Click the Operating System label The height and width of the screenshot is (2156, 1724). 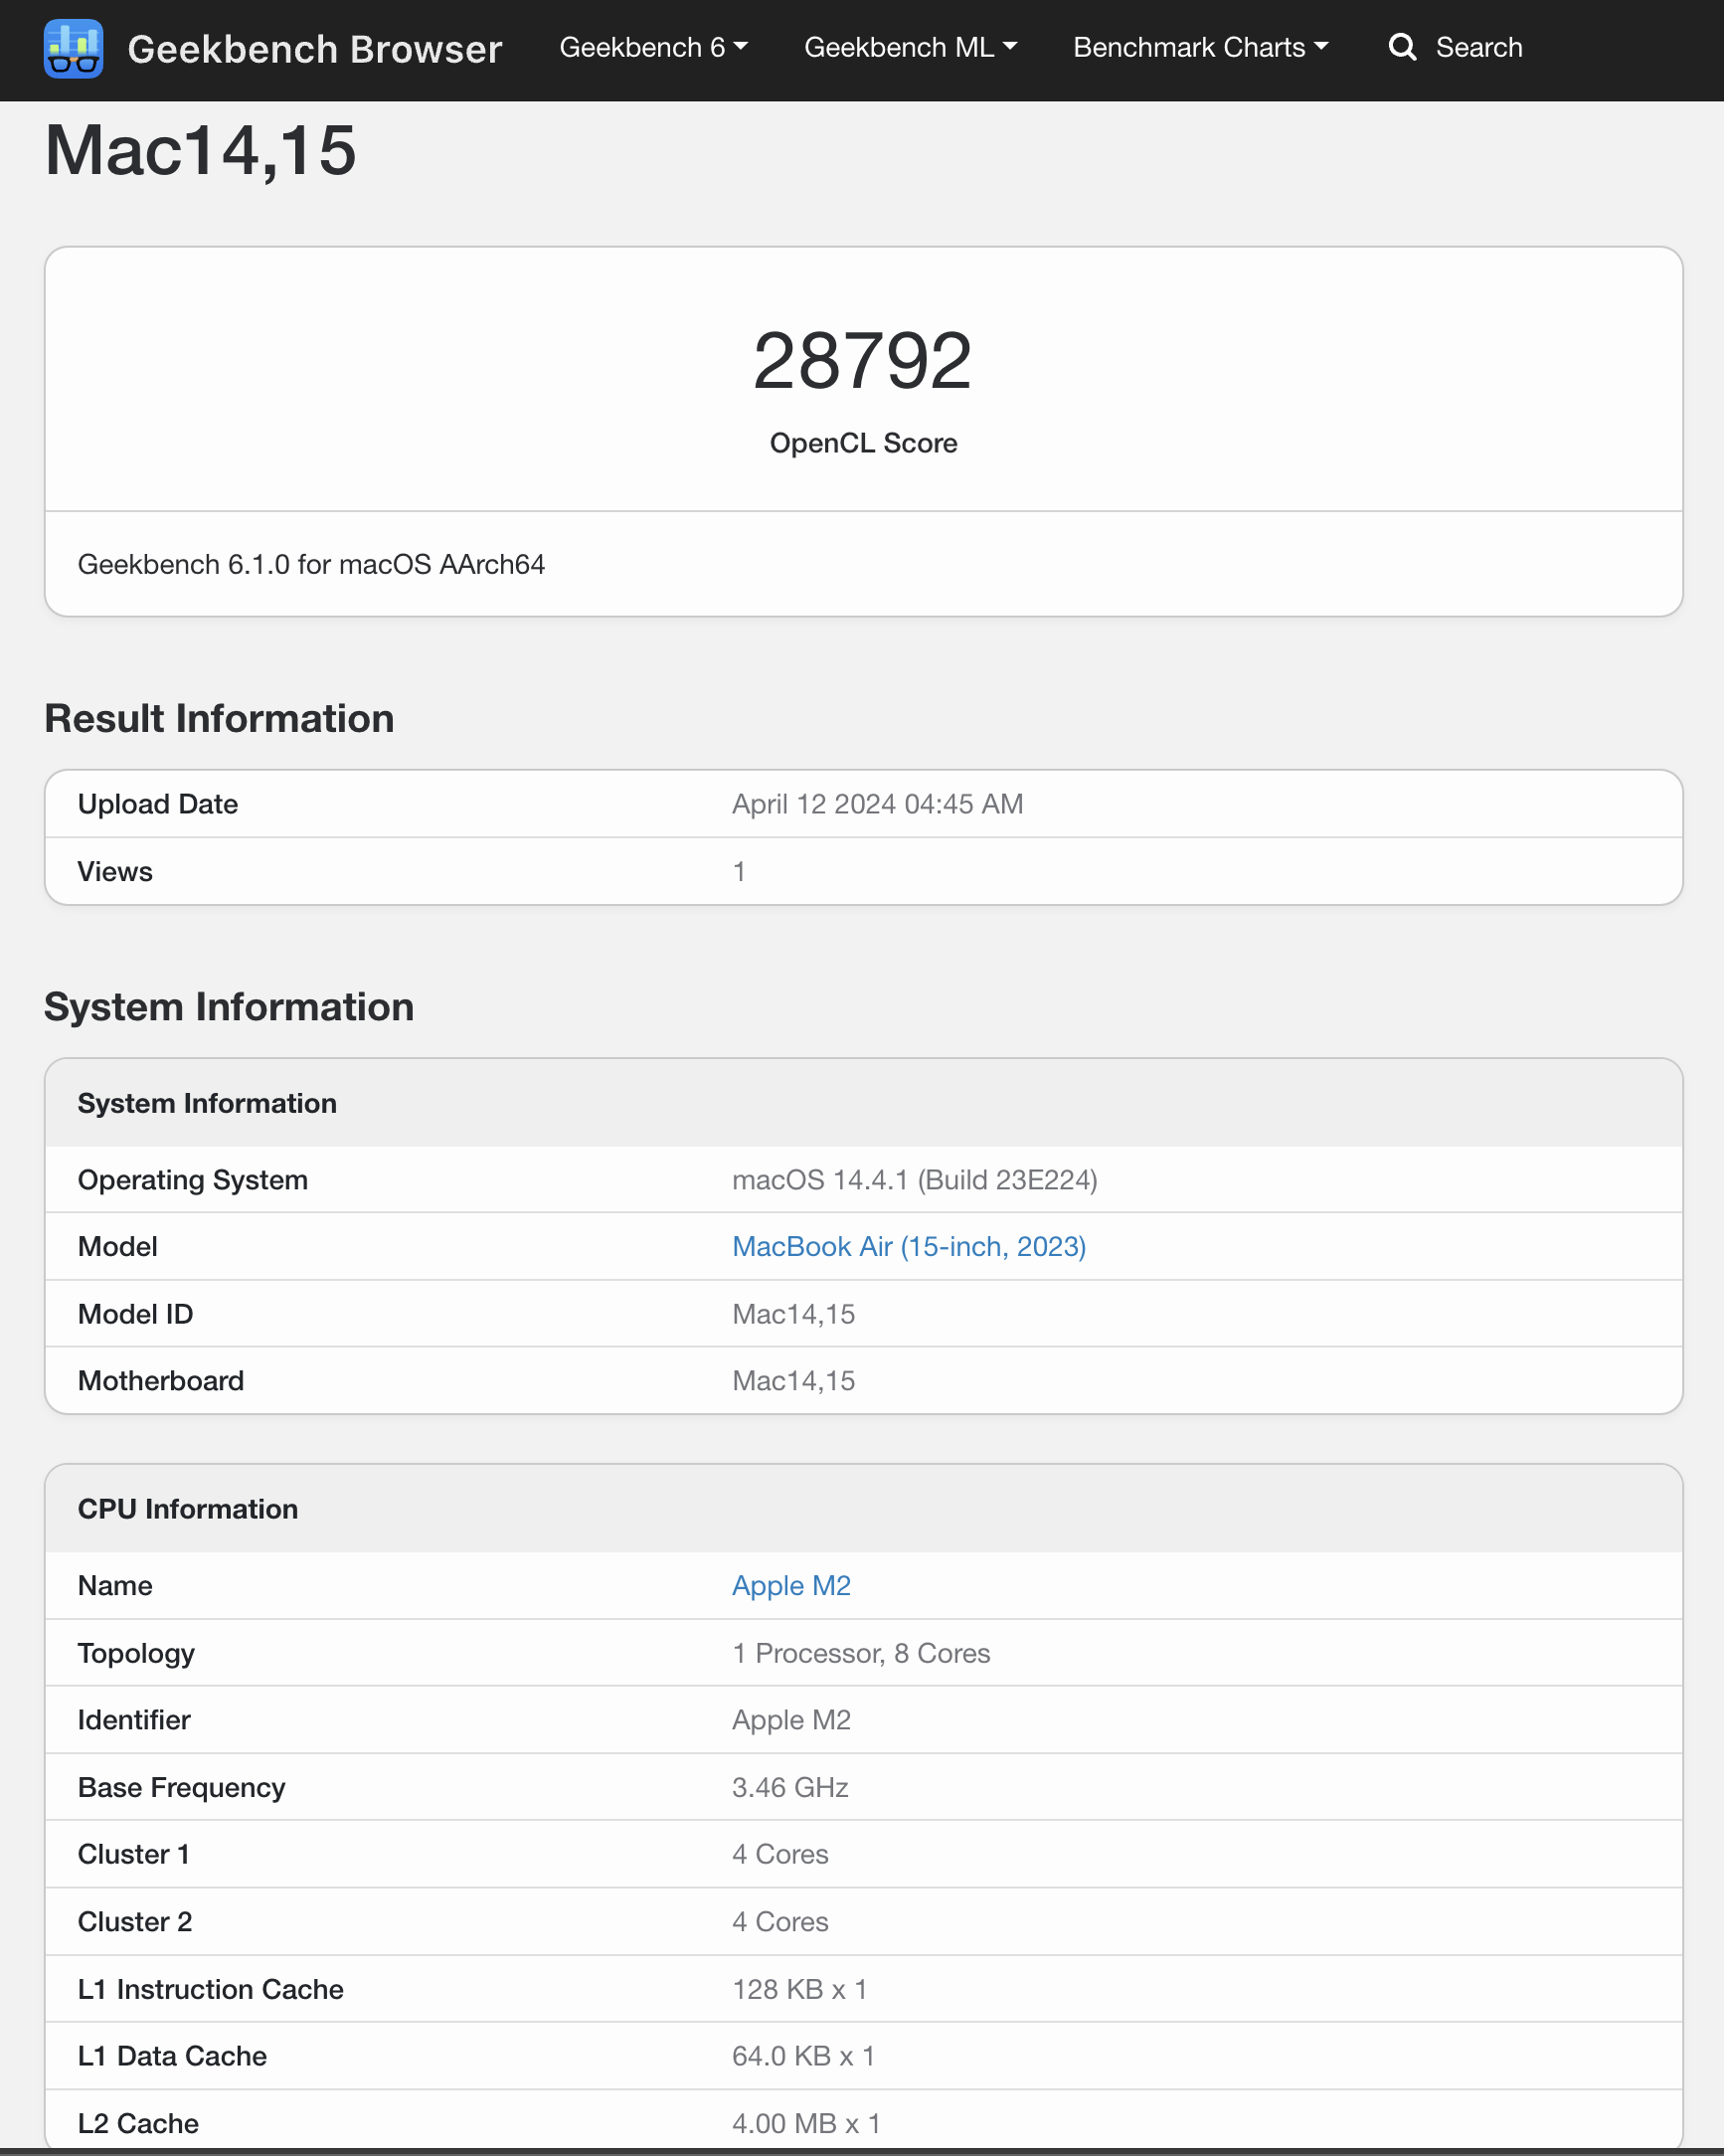point(192,1179)
